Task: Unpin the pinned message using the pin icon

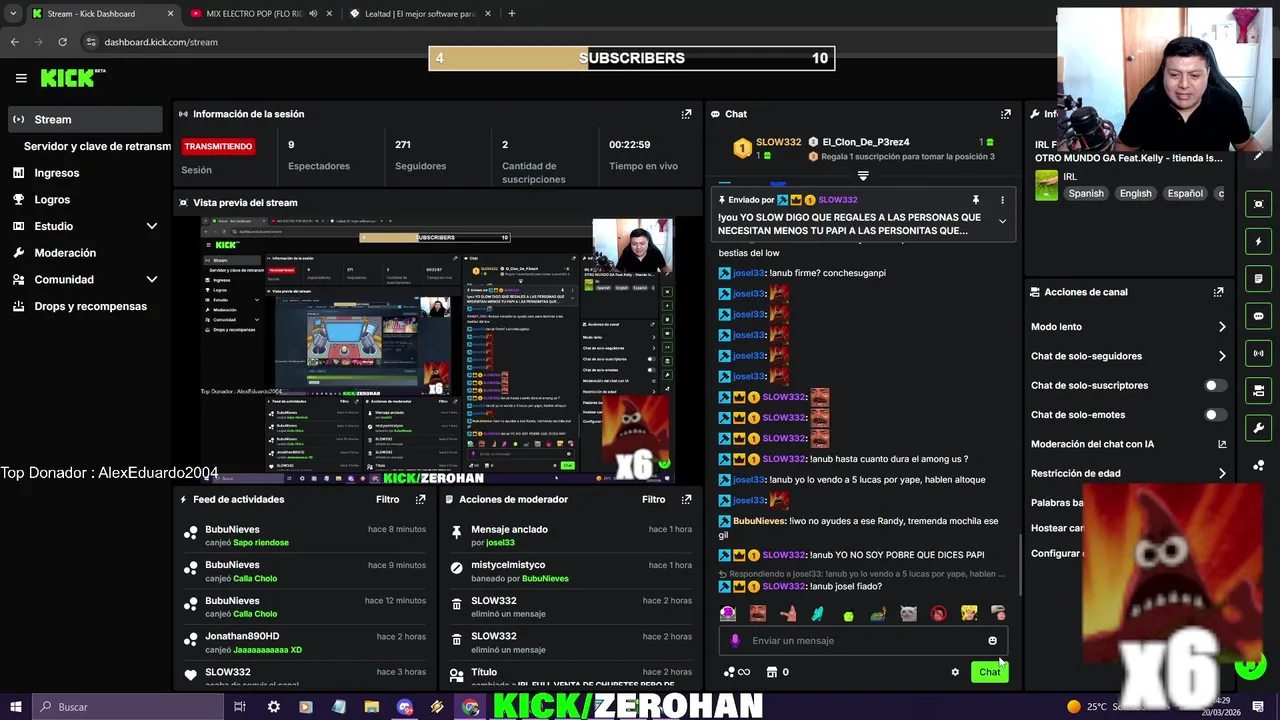Action: (975, 200)
